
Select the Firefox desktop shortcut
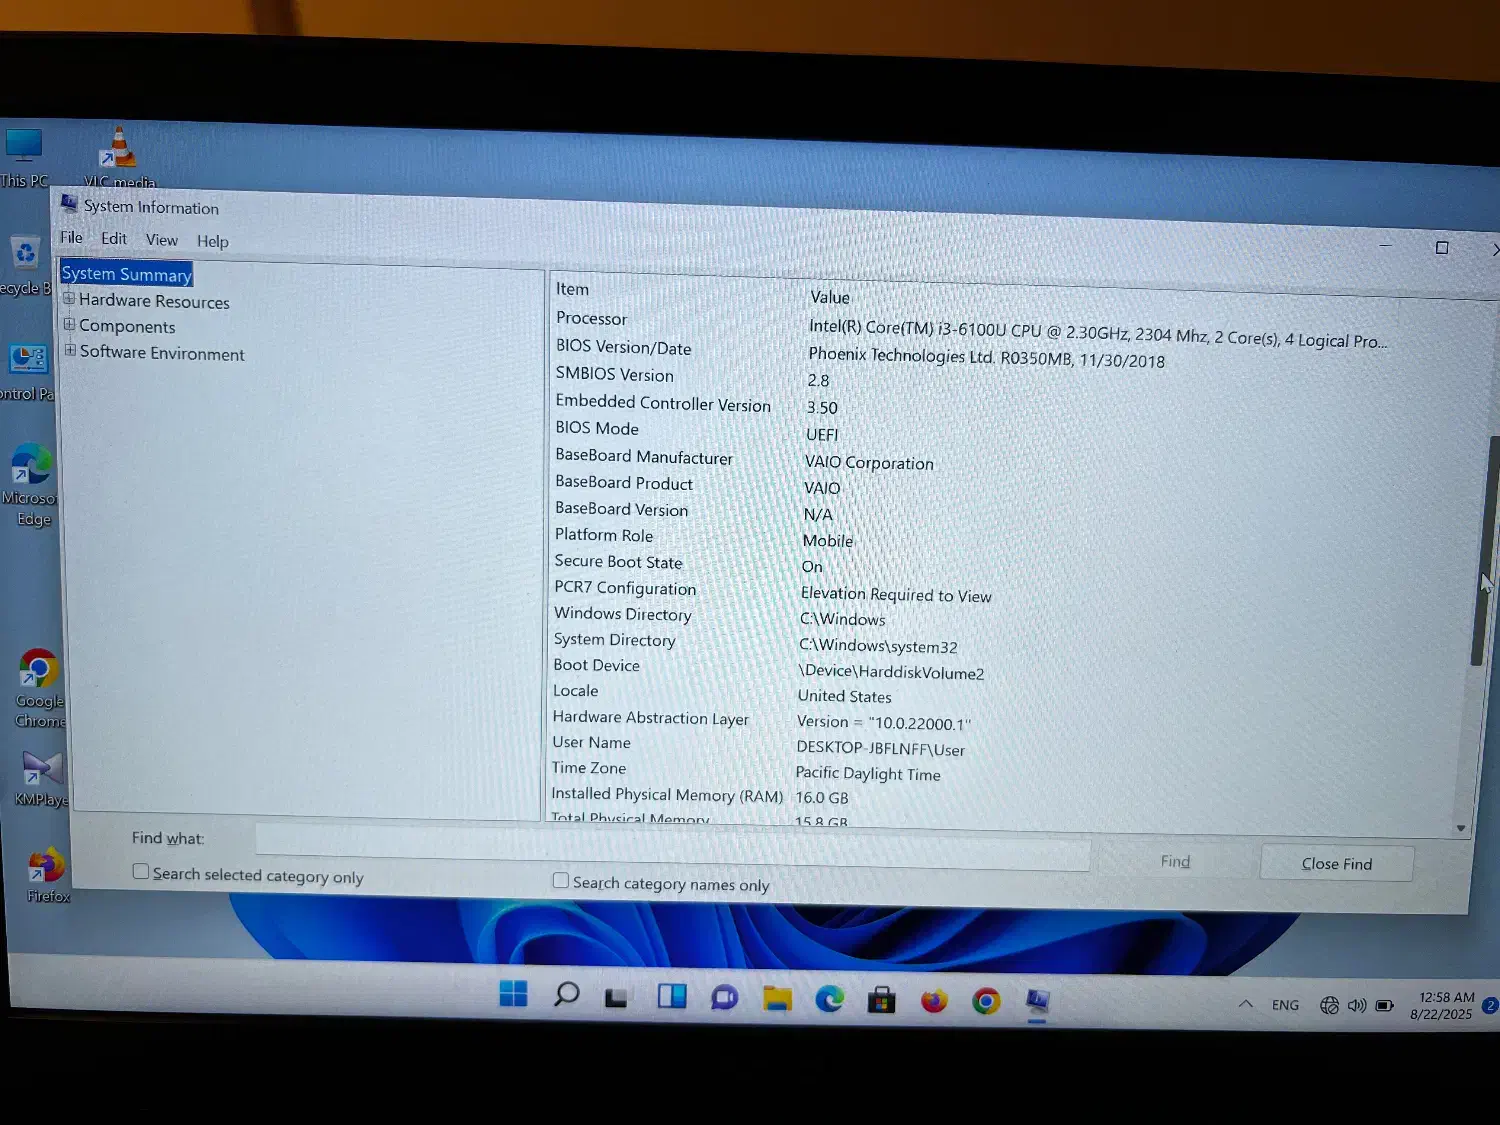[47, 875]
